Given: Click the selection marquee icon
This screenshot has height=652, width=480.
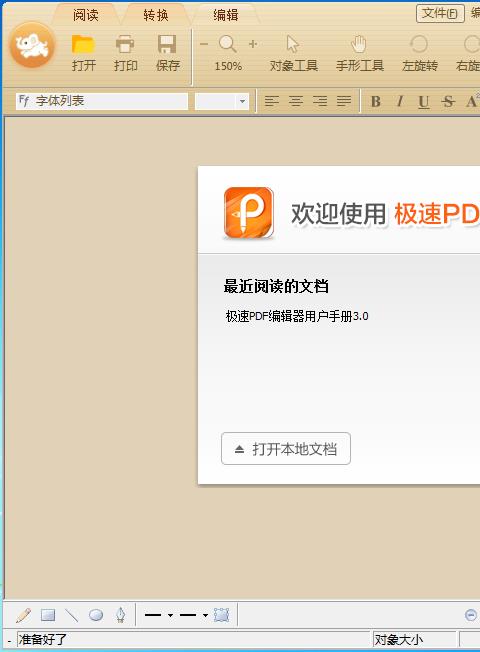Looking at the screenshot, I should tap(221, 615).
